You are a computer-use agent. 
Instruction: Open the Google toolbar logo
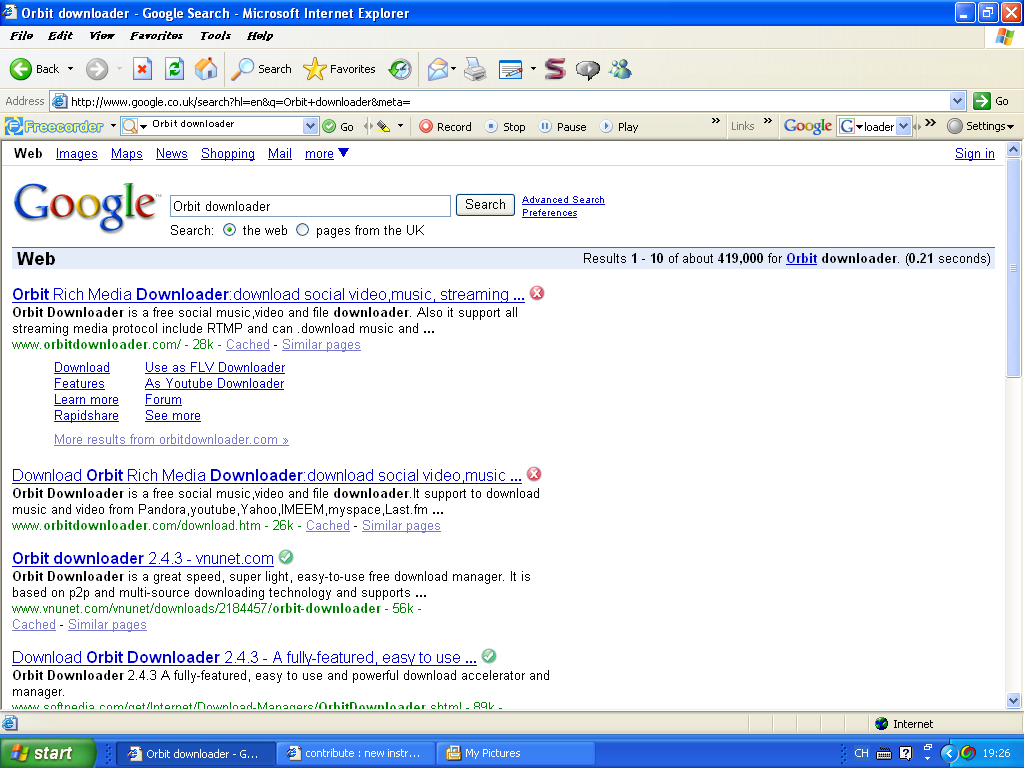pyautogui.click(x=808, y=126)
